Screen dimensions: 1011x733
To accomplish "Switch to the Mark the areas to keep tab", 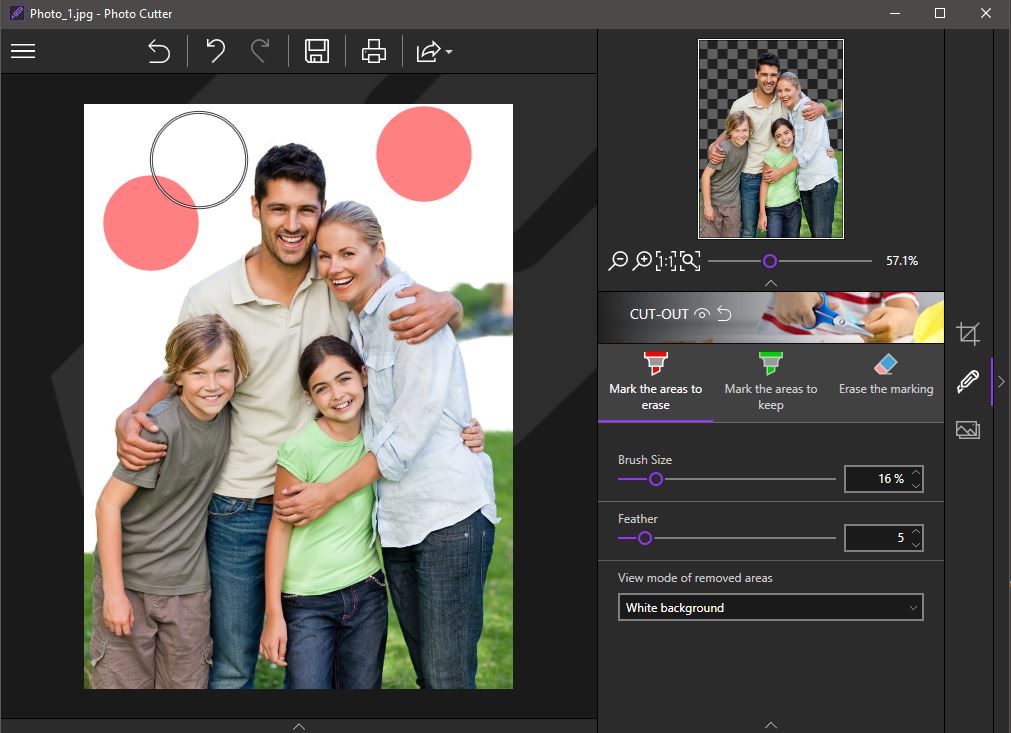I will tap(770, 381).
